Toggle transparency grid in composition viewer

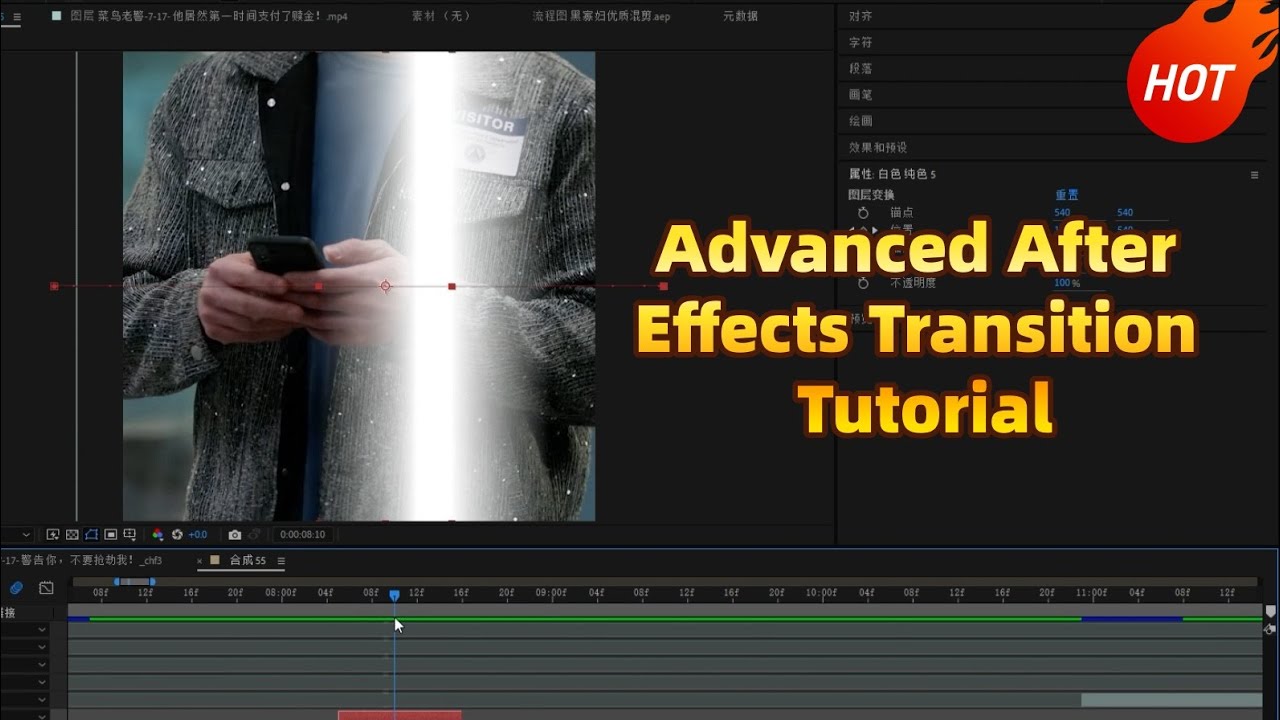point(72,535)
